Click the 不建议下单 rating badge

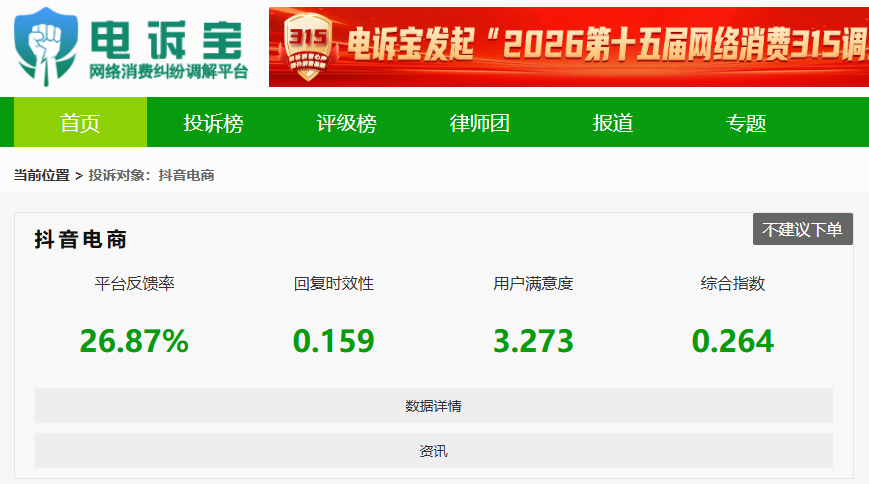[802, 229]
